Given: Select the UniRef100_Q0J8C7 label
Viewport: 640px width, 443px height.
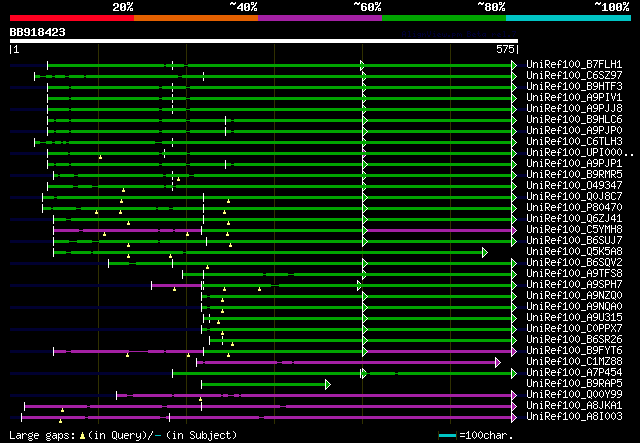Looking at the screenshot, I should (574, 197).
